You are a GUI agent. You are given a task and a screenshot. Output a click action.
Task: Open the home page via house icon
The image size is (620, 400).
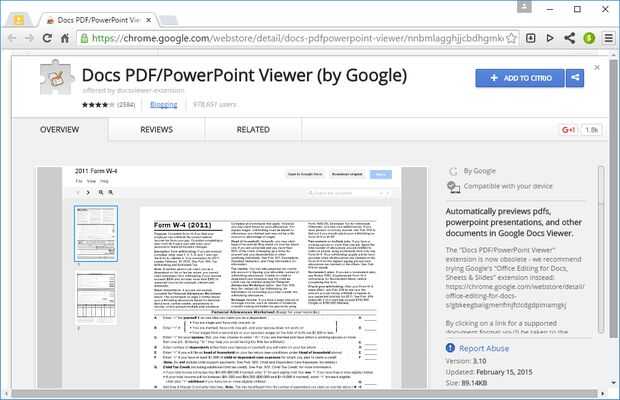pos(65,38)
